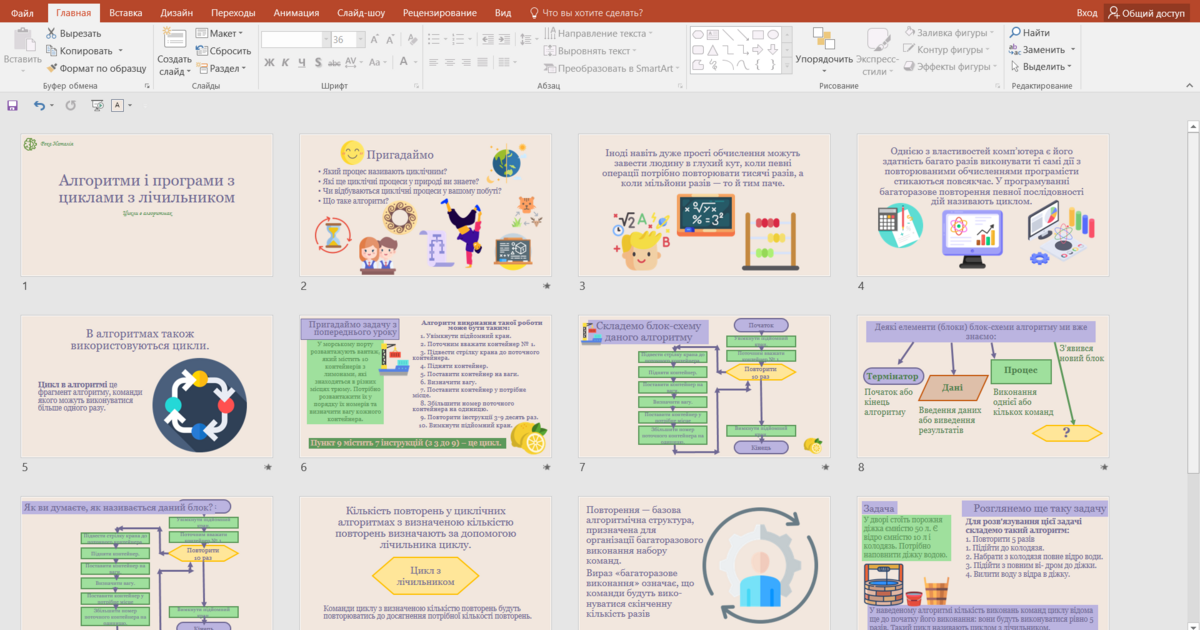Viewport: 1200px width, 630px height.
Task: Click the Общий доступ share button
Action: click(1146, 12)
